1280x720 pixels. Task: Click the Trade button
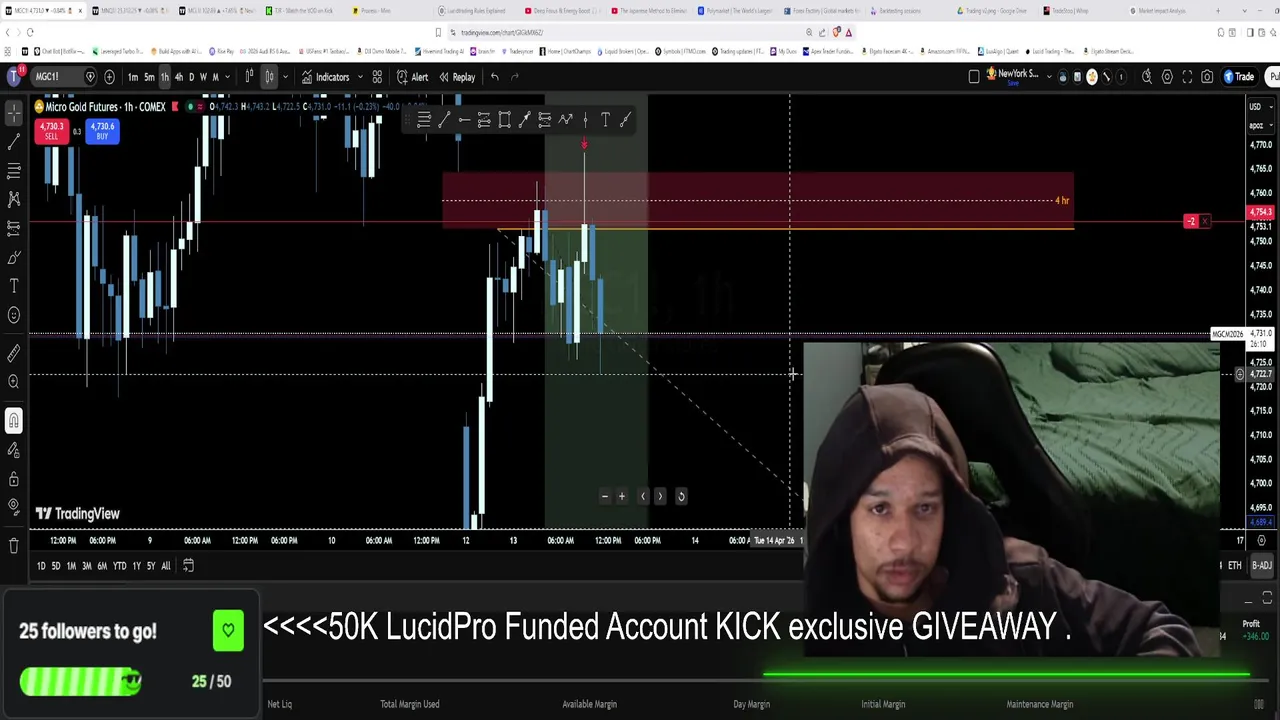1240,77
